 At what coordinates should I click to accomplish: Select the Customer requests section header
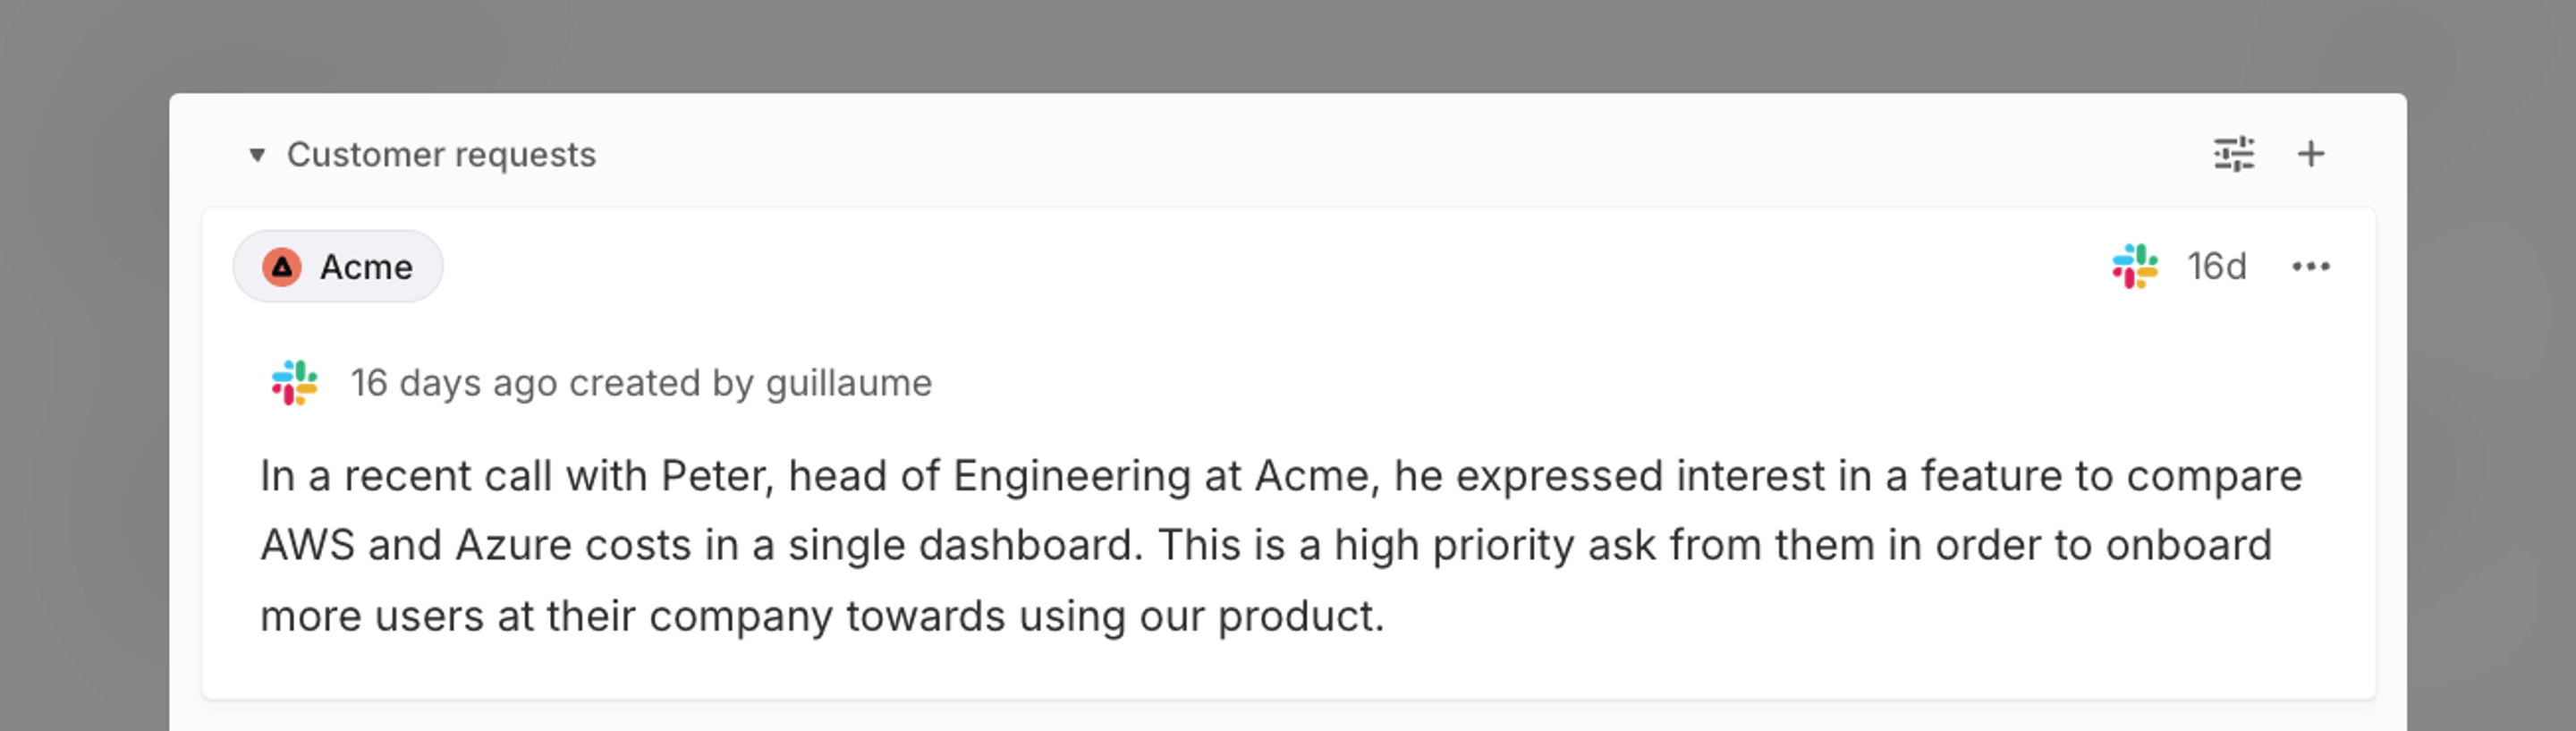[441, 154]
